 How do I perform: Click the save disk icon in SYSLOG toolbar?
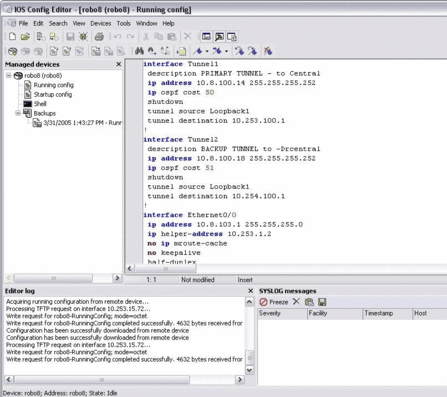(x=322, y=302)
